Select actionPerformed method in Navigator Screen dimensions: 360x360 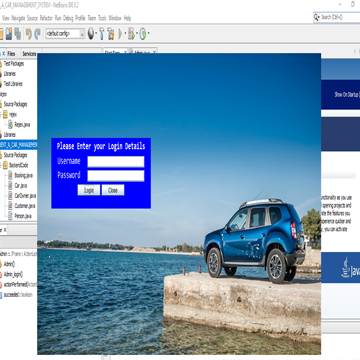[20, 285]
